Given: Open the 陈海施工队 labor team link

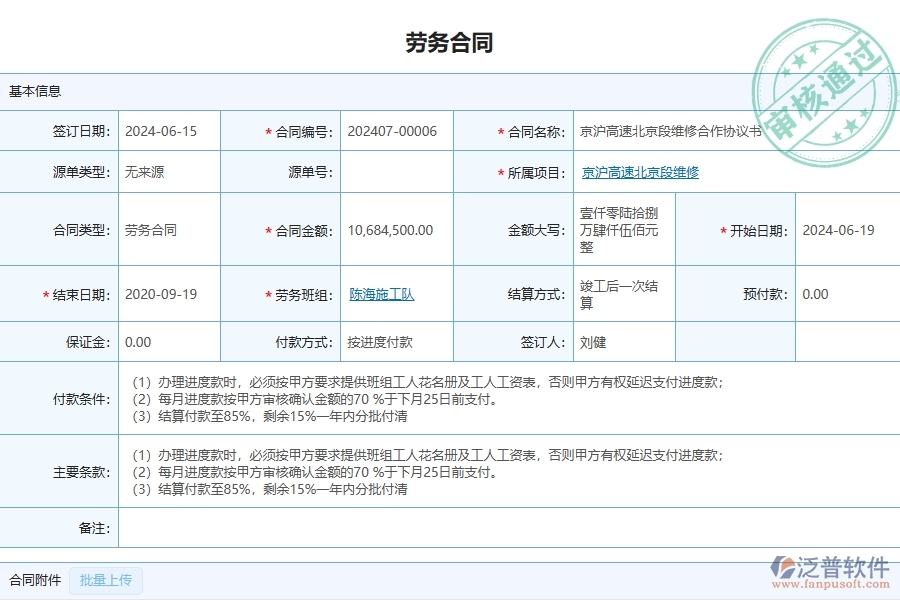Looking at the screenshot, I should pos(382,294).
